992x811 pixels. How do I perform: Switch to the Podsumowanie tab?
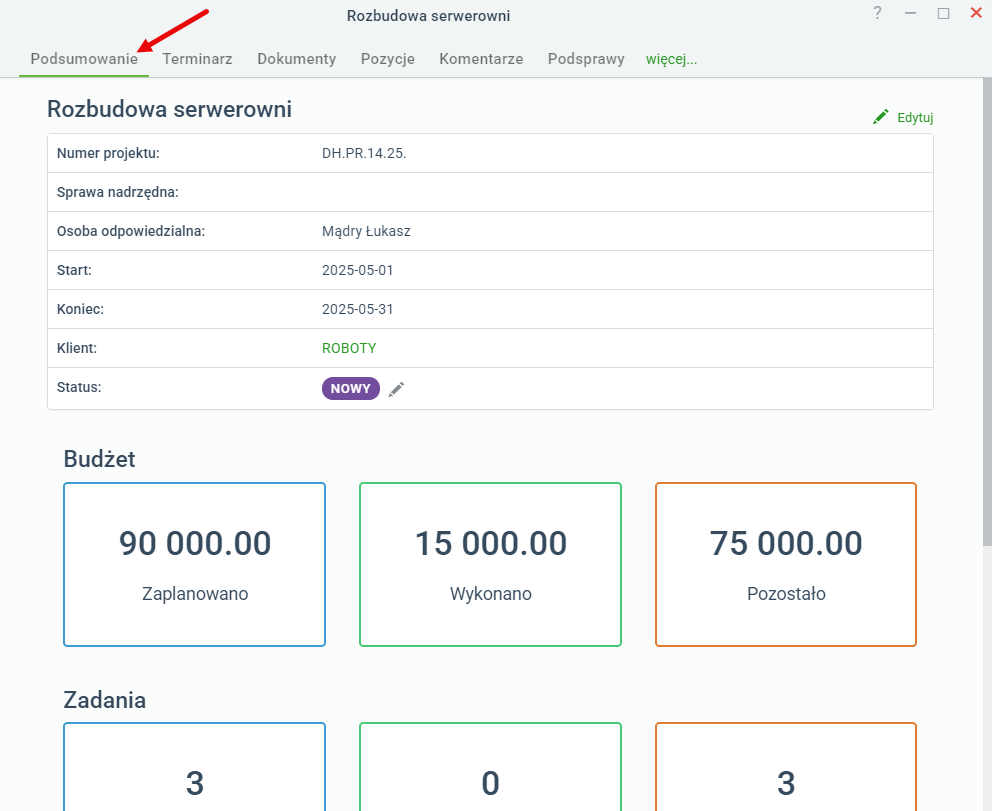(x=84, y=59)
